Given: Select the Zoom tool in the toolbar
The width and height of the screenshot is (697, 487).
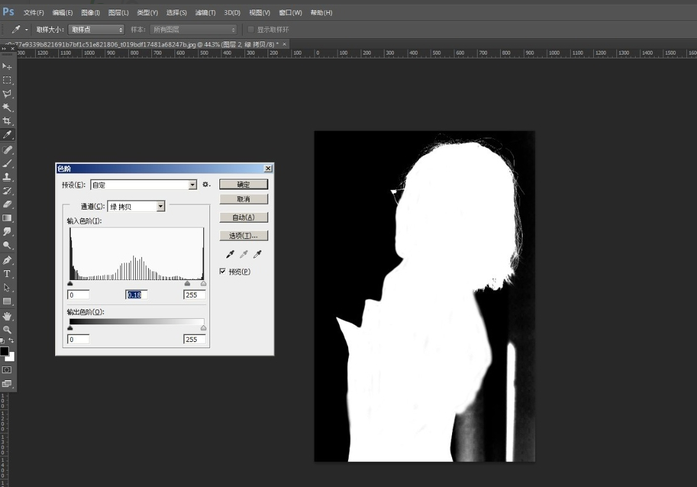Looking at the screenshot, I should click(x=7, y=329).
